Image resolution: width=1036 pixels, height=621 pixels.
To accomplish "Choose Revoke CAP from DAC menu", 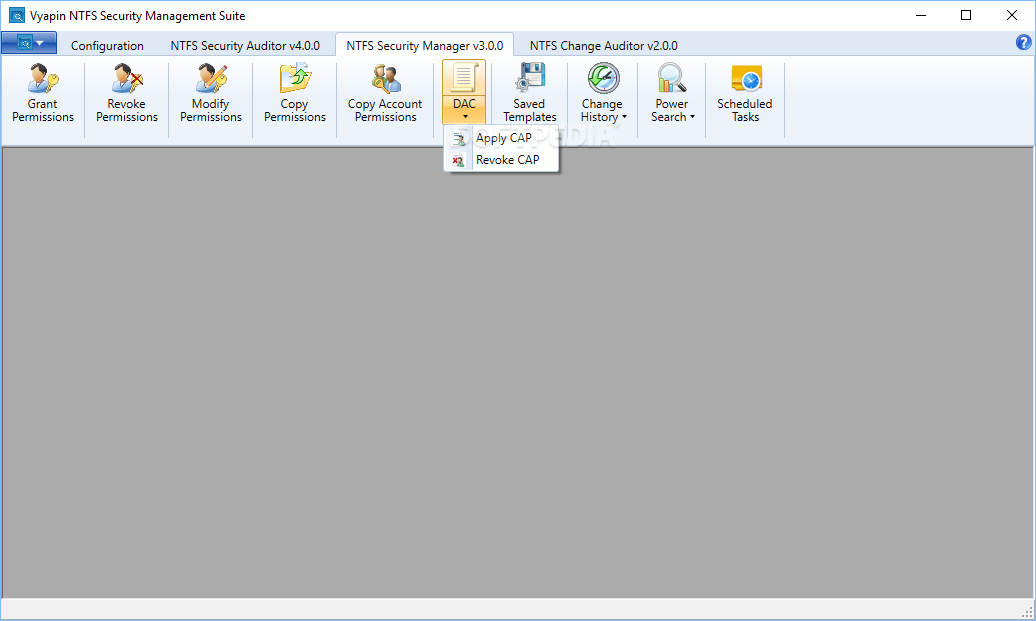I will (501, 160).
